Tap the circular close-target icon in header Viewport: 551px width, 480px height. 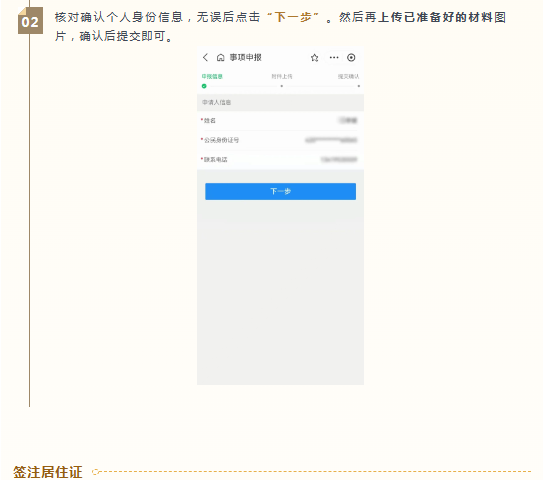(351, 58)
